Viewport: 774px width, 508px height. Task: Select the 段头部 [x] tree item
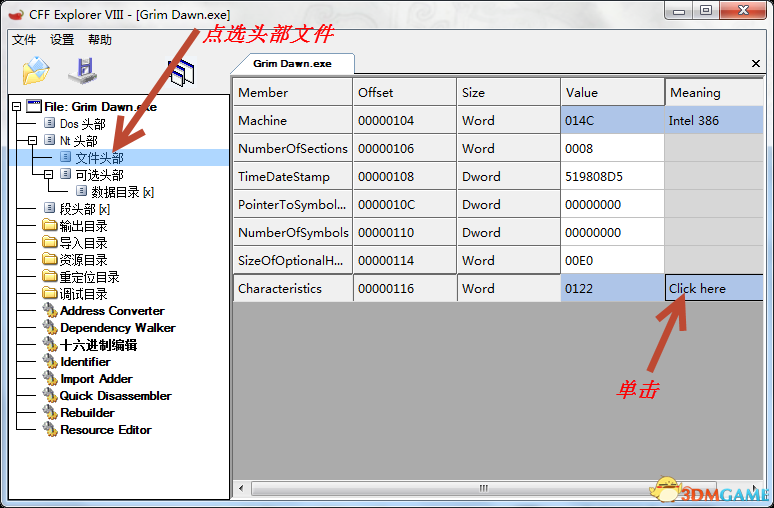click(84, 209)
